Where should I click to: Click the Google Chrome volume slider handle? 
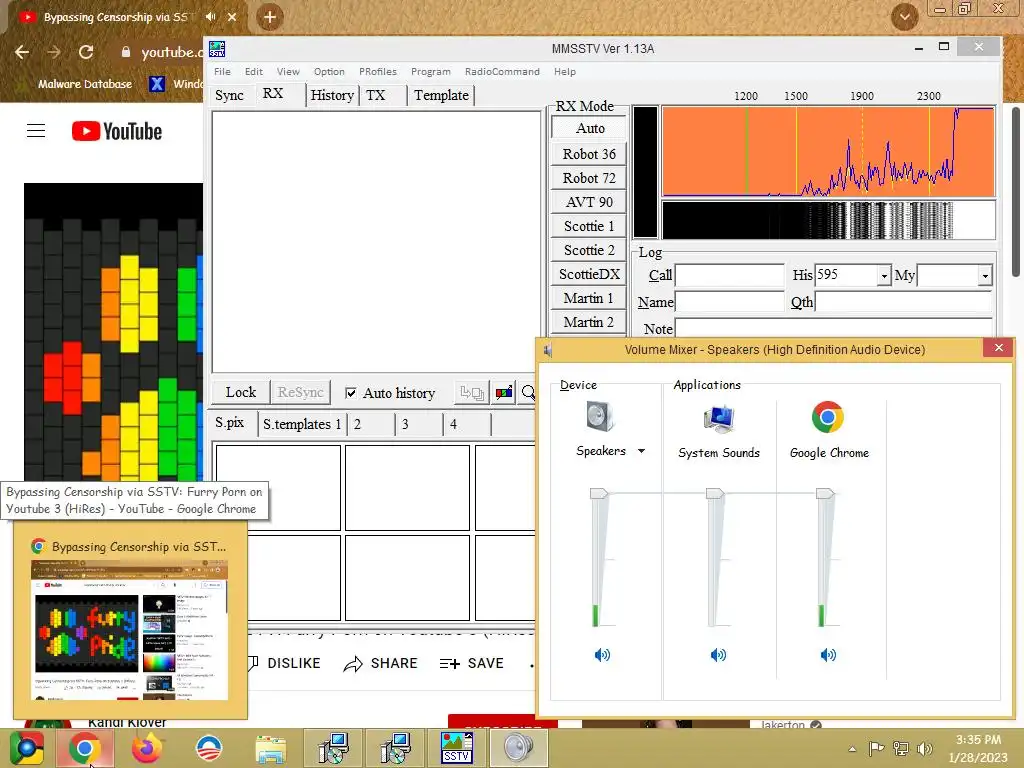tap(825, 494)
